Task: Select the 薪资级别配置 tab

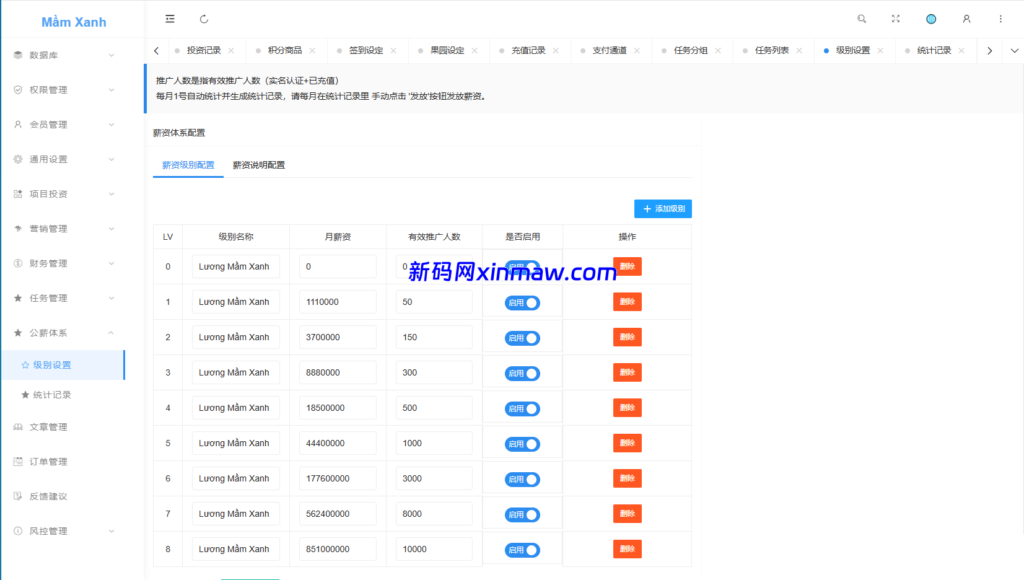Action: (188, 165)
